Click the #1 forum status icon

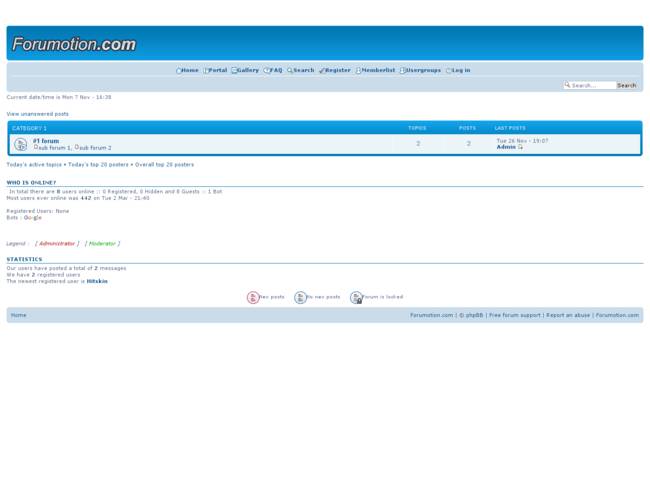pos(21,144)
